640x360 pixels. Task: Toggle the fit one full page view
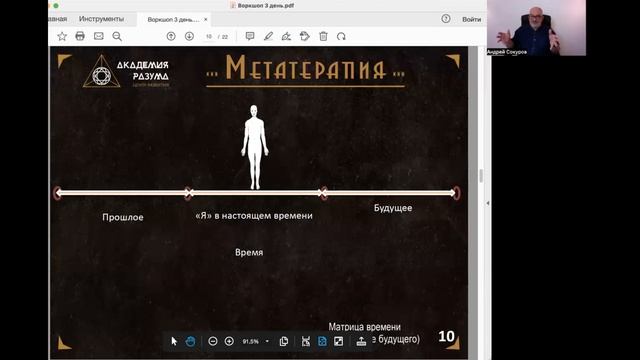(x=322, y=341)
